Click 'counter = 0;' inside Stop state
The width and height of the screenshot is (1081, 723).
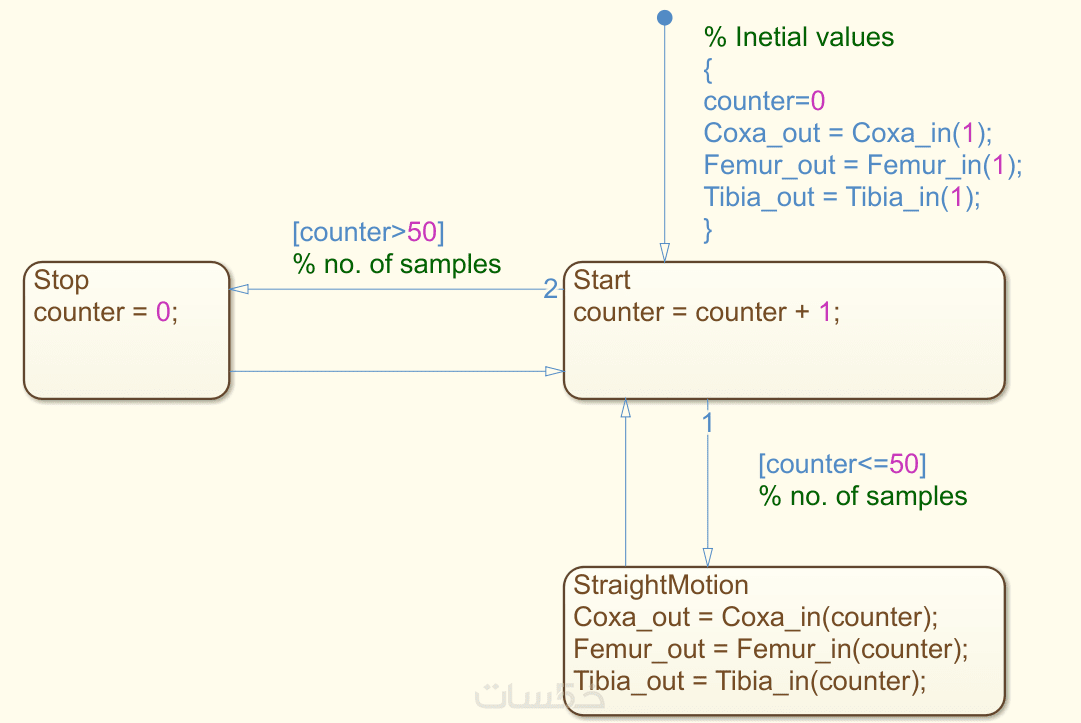point(106,312)
